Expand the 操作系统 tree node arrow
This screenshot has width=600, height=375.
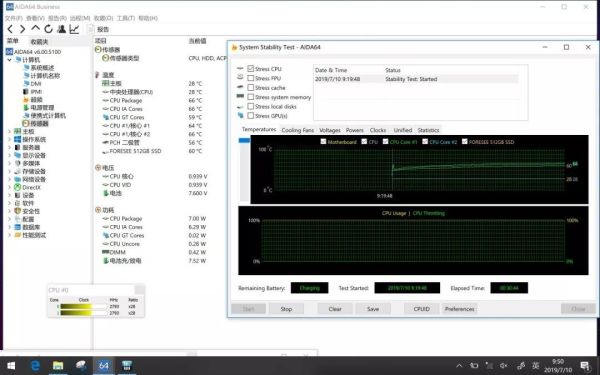click(9, 139)
